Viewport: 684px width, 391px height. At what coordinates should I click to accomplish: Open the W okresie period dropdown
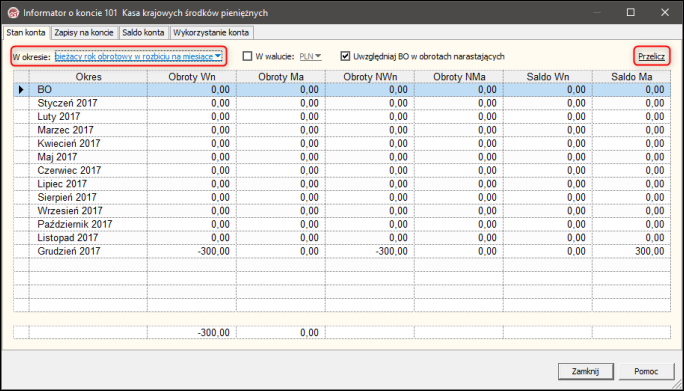click(x=139, y=57)
